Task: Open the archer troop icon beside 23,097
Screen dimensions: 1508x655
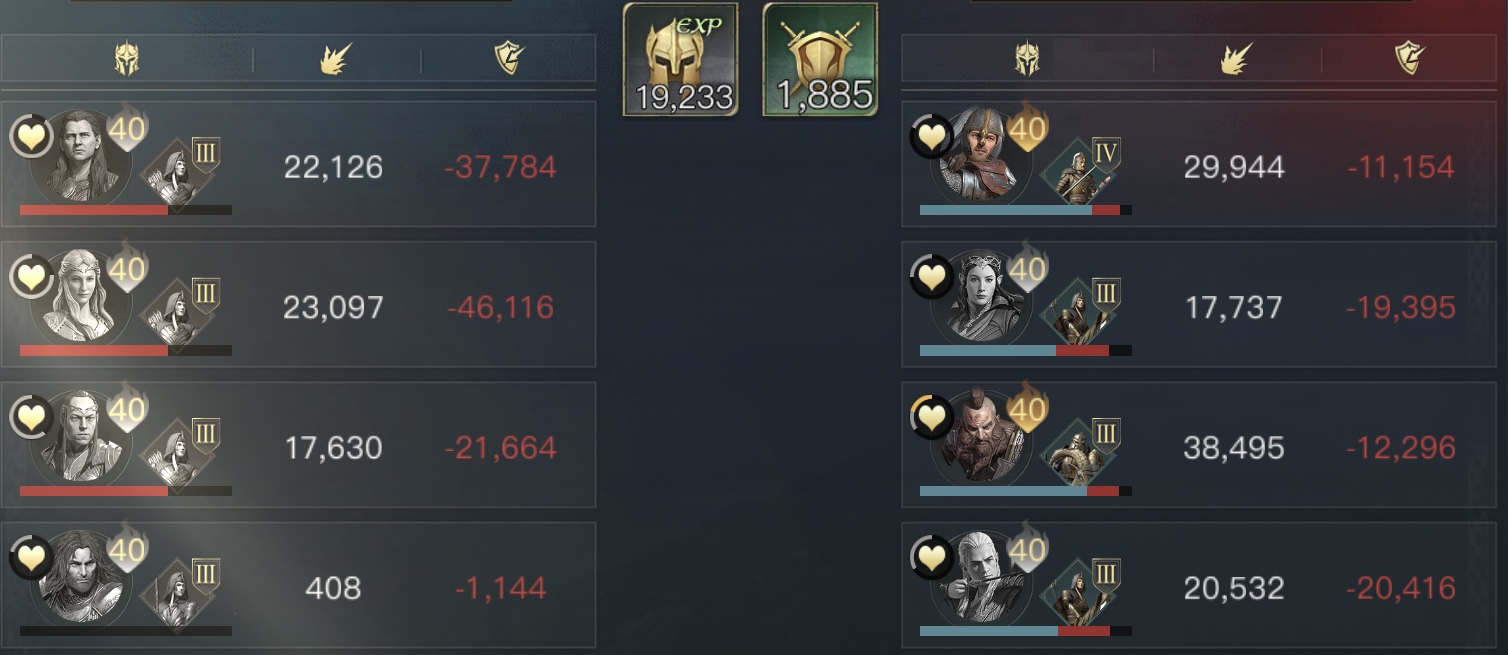Action: [179, 312]
